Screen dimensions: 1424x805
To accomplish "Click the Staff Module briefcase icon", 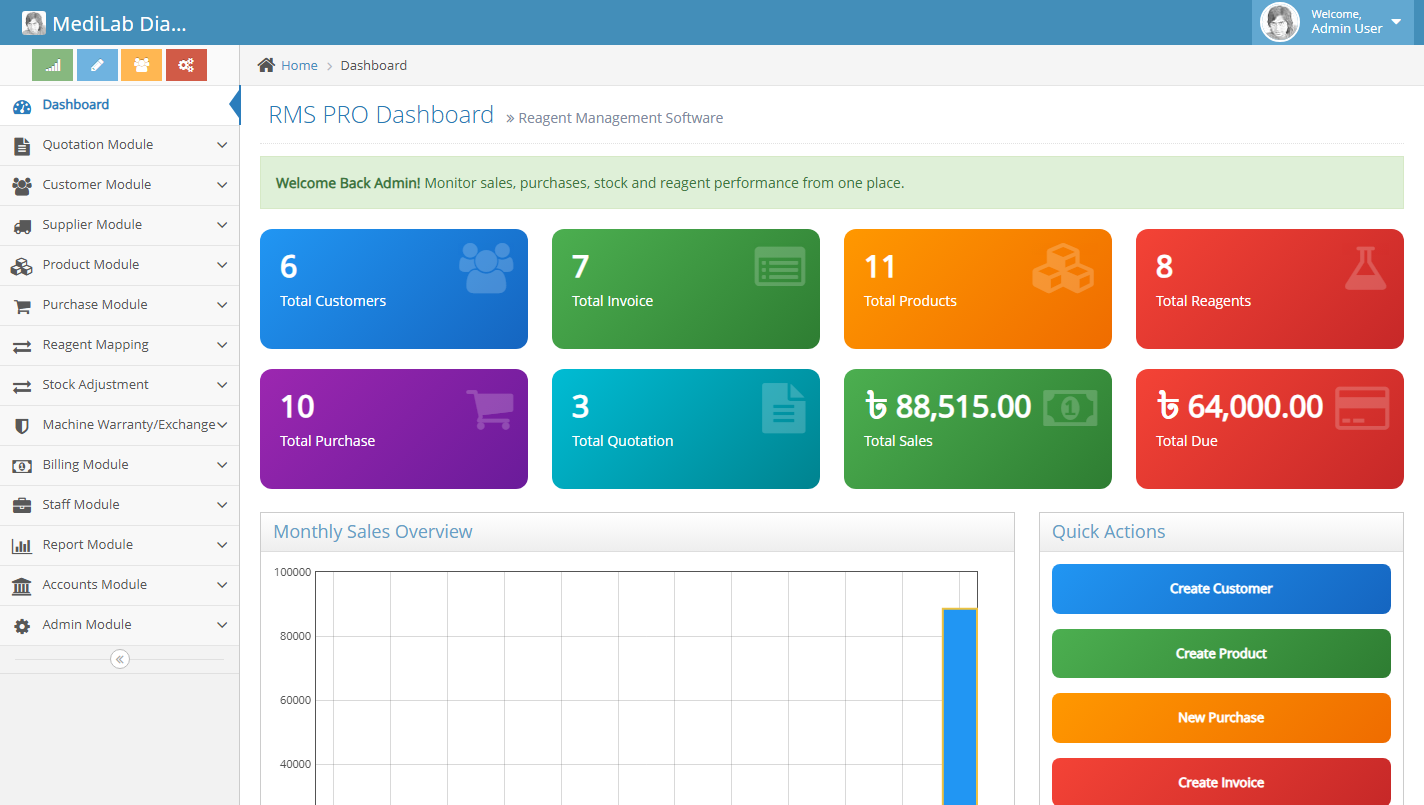I will click(x=22, y=505).
